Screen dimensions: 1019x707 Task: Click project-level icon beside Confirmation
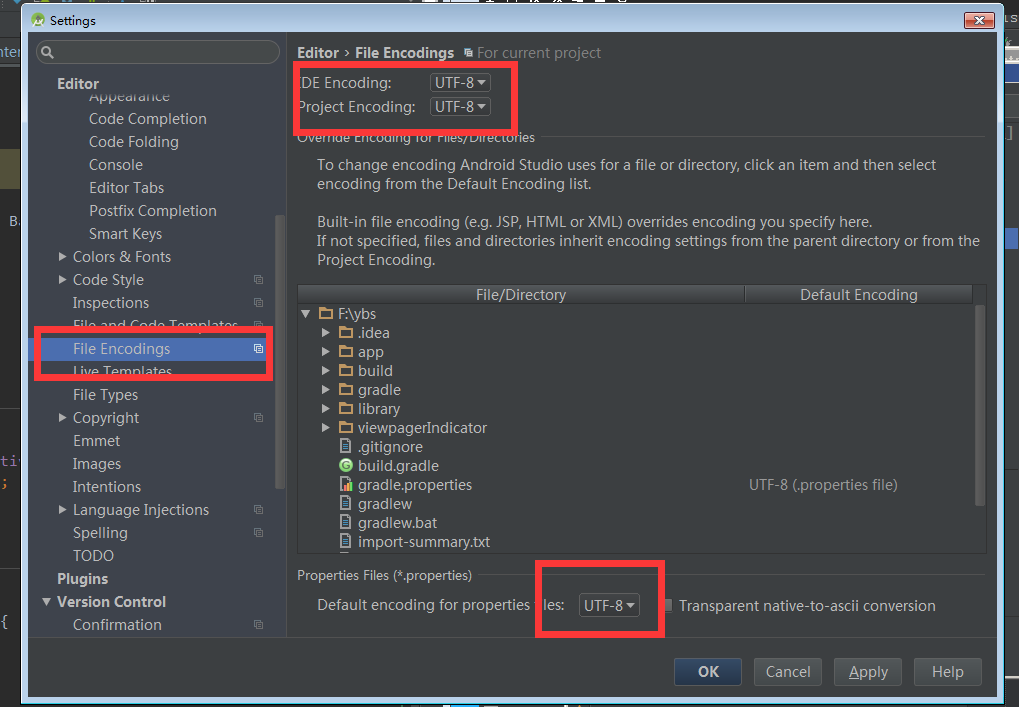(259, 624)
